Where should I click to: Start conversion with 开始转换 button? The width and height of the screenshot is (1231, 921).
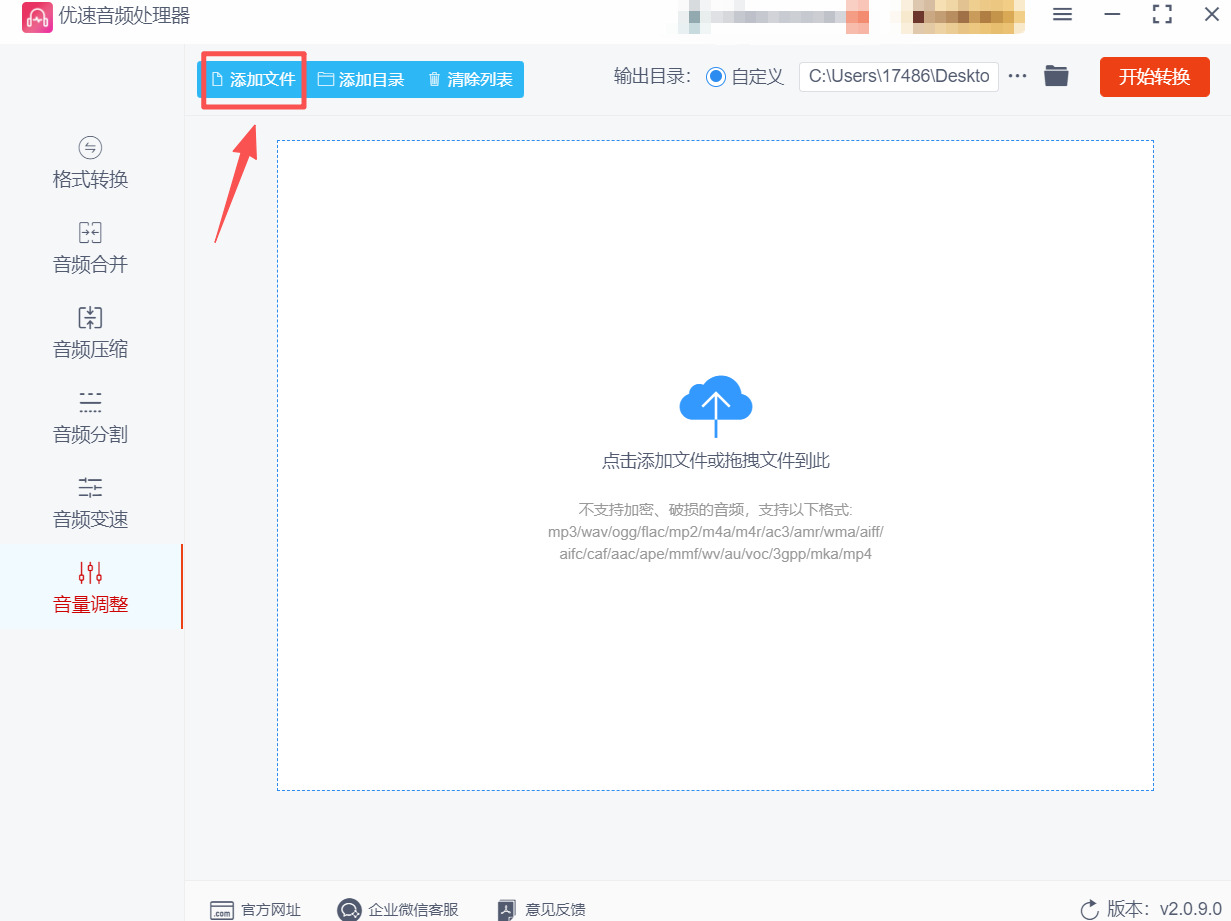tap(1155, 77)
